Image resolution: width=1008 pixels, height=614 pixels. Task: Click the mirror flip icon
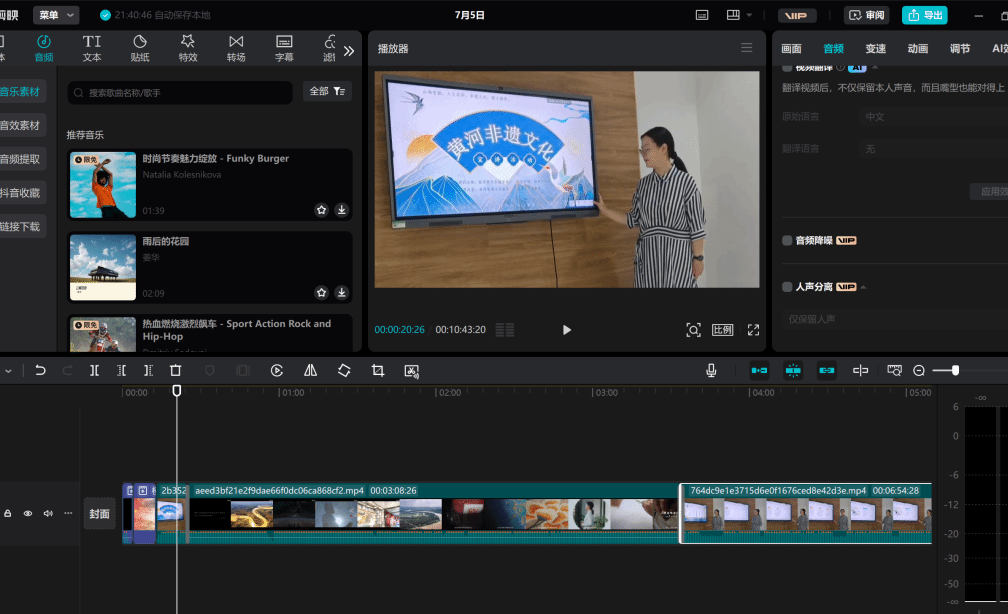click(x=310, y=370)
